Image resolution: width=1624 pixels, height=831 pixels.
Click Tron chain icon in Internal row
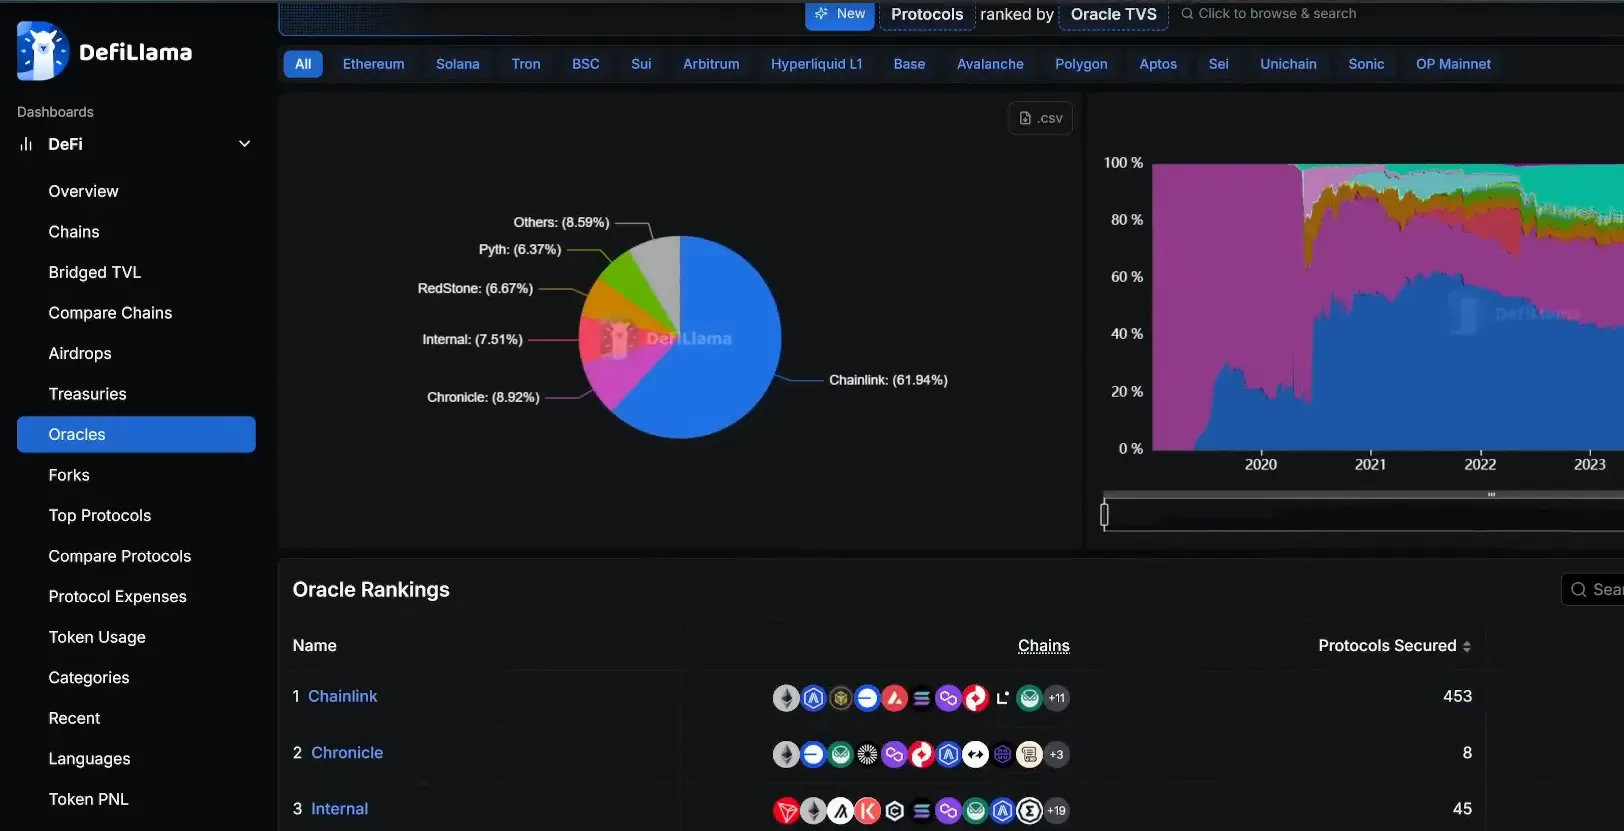point(786,811)
